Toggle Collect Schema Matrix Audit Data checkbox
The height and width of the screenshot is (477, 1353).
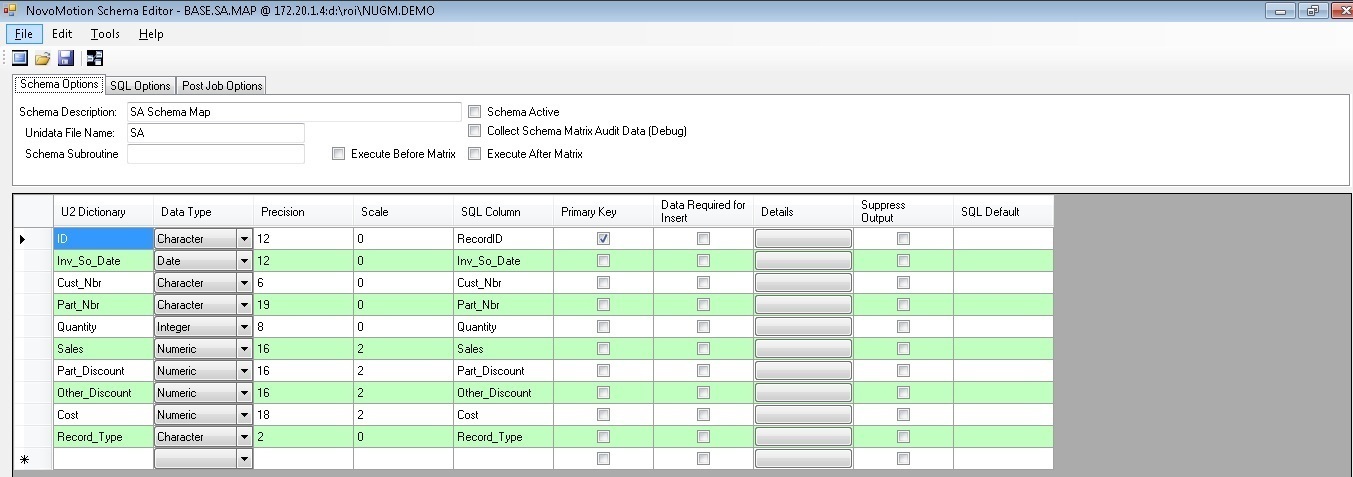(x=476, y=131)
